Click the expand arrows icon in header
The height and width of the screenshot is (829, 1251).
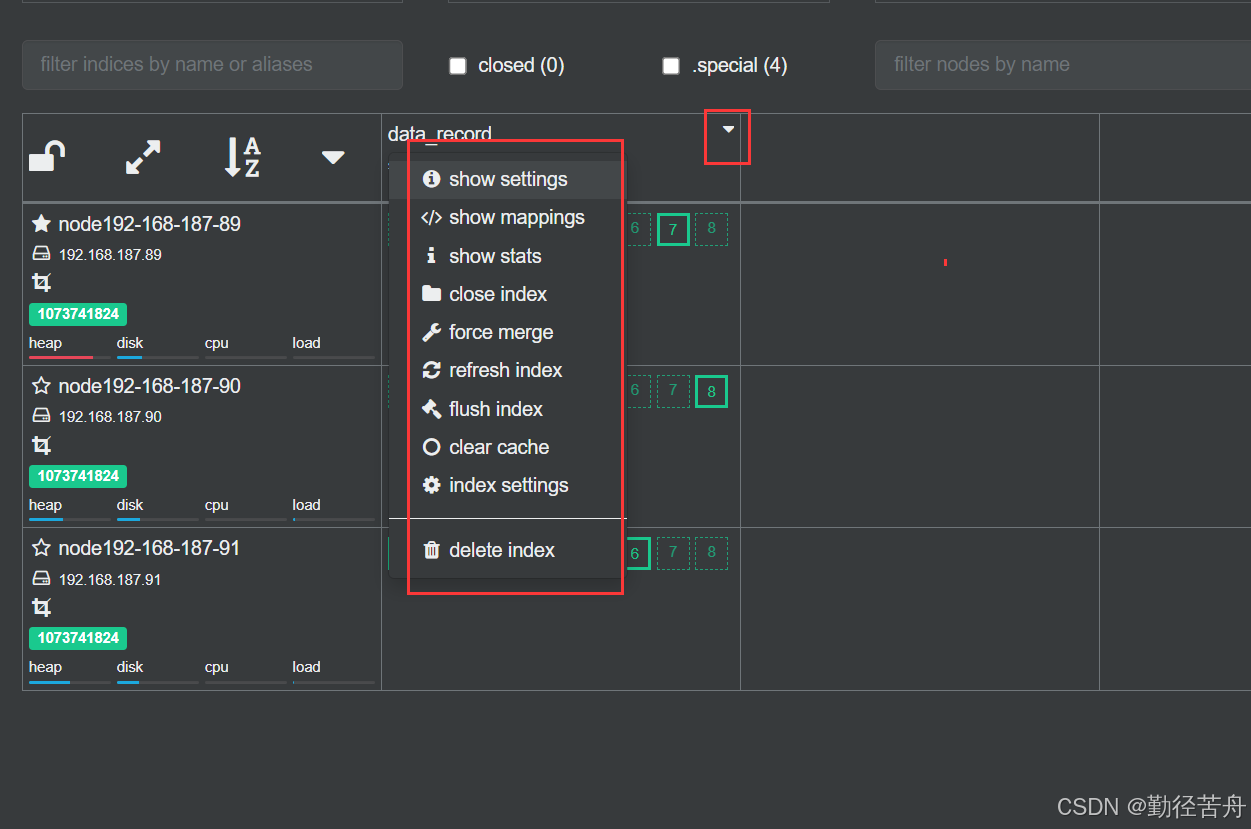coord(143,157)
